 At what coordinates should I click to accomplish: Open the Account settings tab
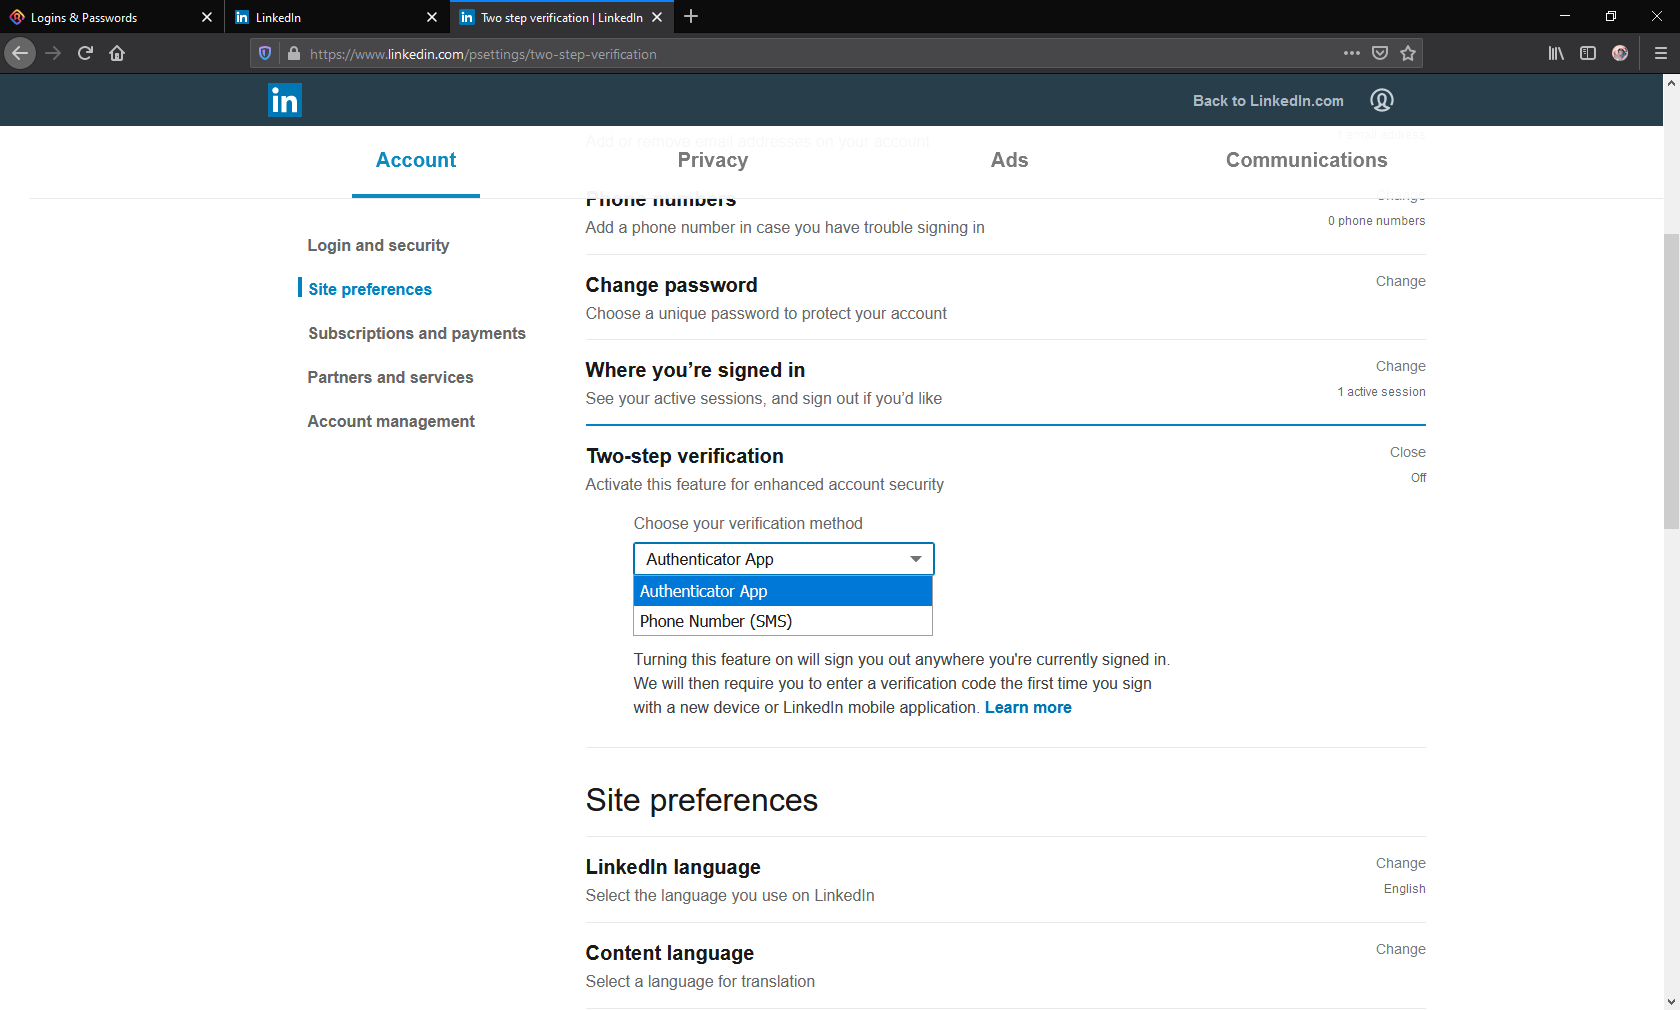tap(416, 160)
